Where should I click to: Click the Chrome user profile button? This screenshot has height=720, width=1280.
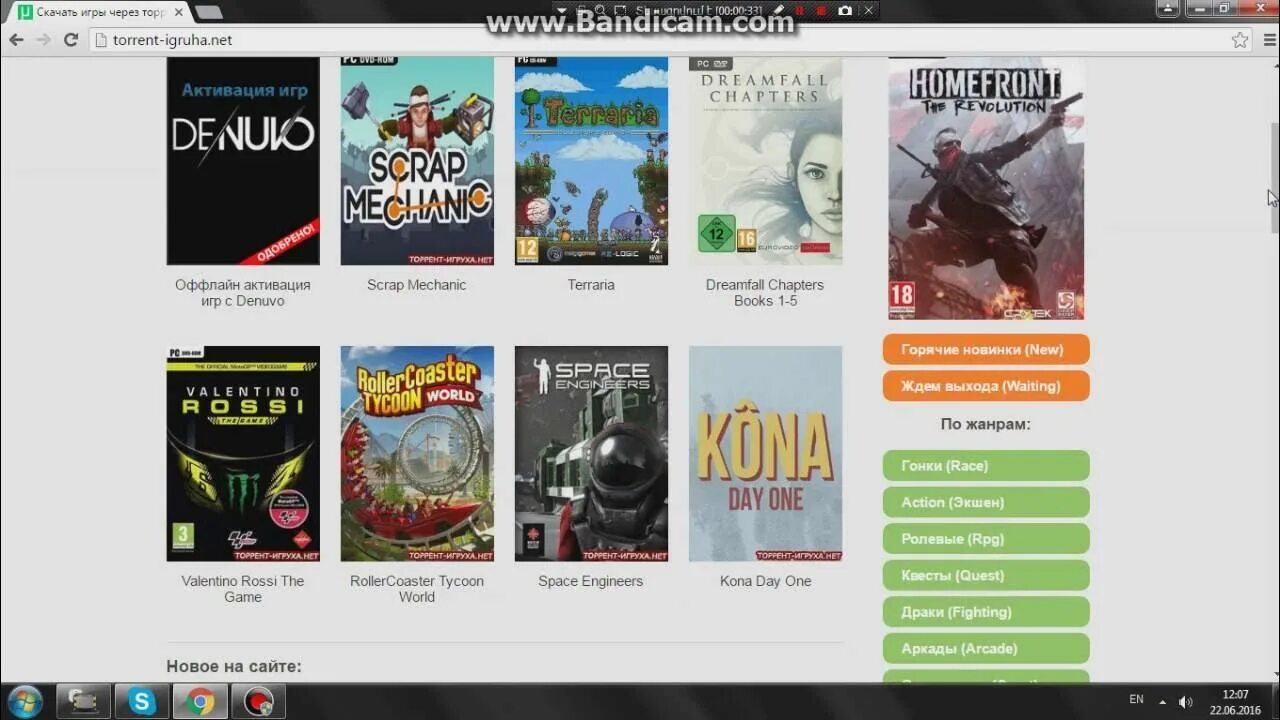[x=1166, y=8]
